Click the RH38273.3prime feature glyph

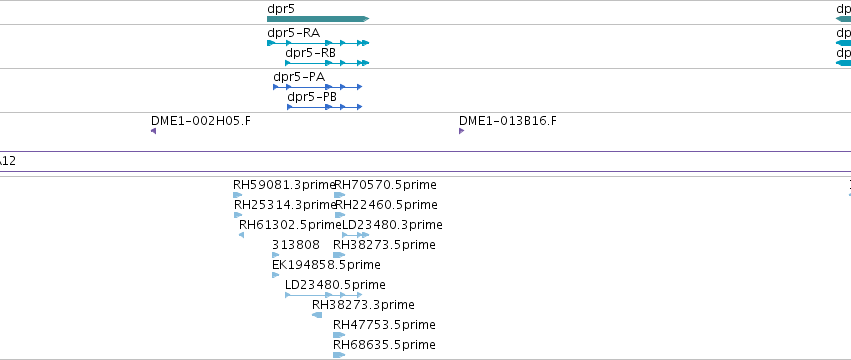pyautogui.click(x=317, y=315)
